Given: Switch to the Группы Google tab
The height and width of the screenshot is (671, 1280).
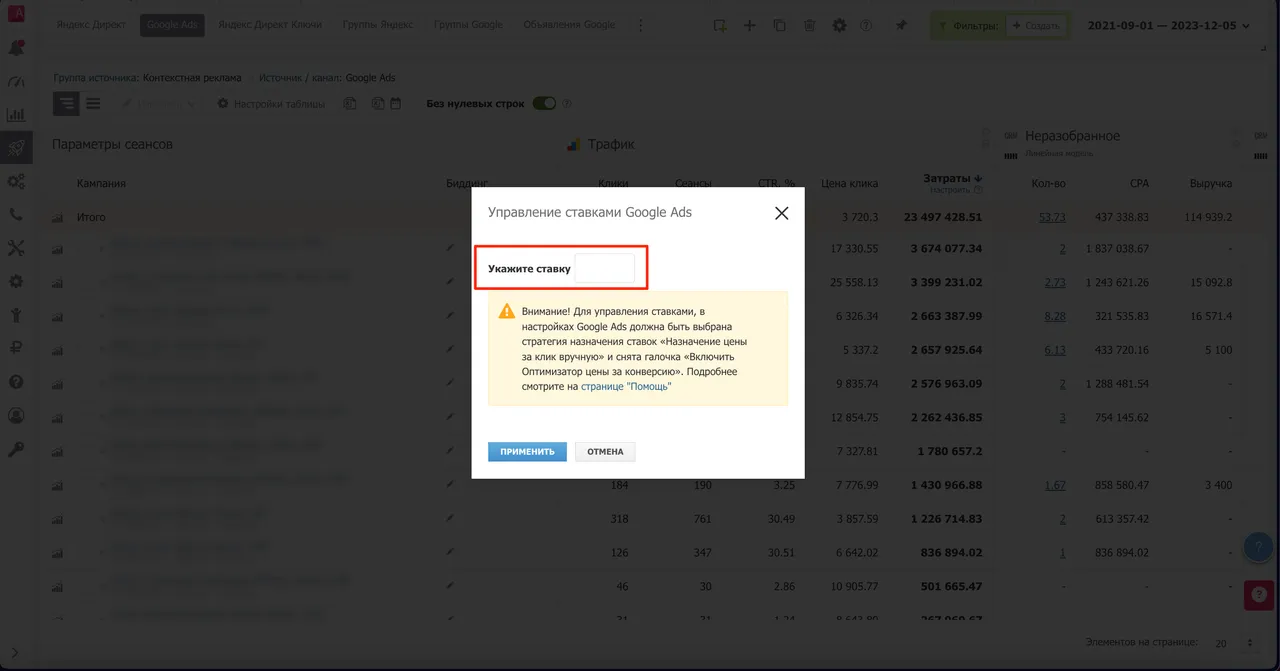Looking at the screenshot, I should pyautogui.click(x=468, y=25).
